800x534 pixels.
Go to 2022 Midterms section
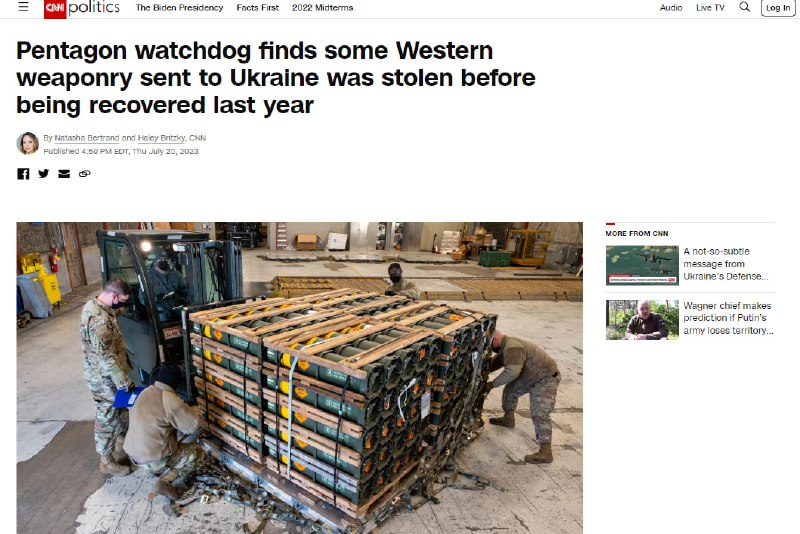pos(322,8)
